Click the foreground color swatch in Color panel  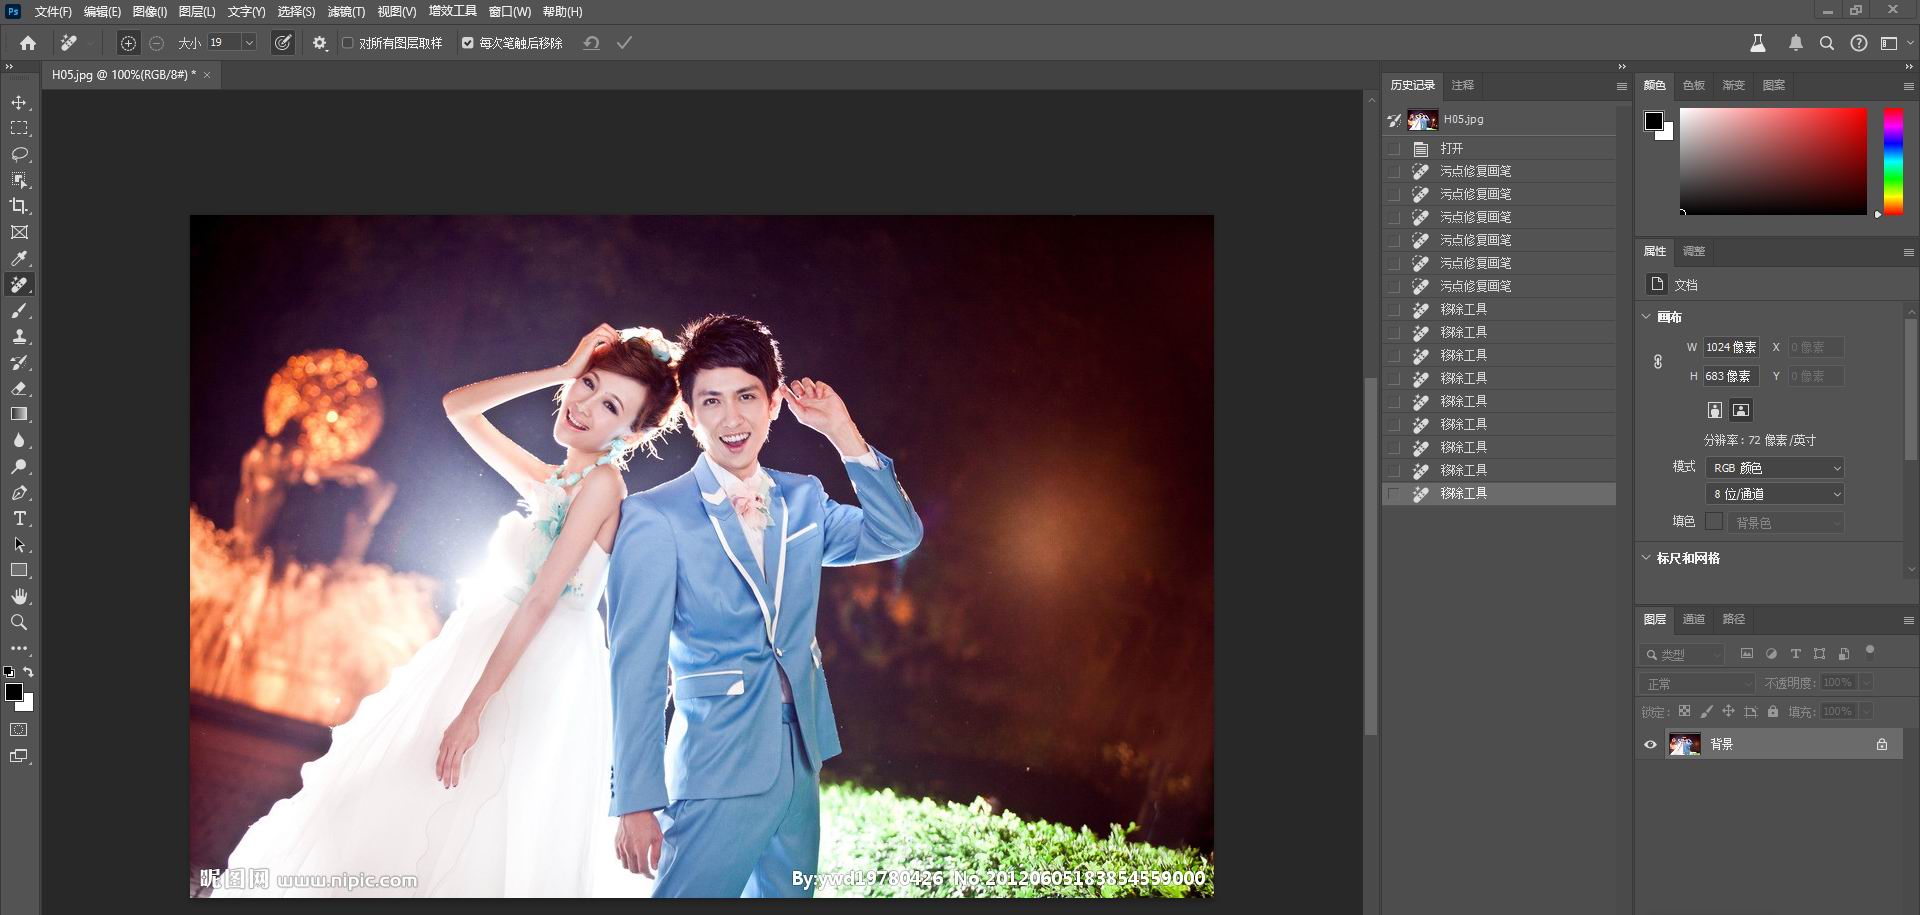(x=1654, y=121)
